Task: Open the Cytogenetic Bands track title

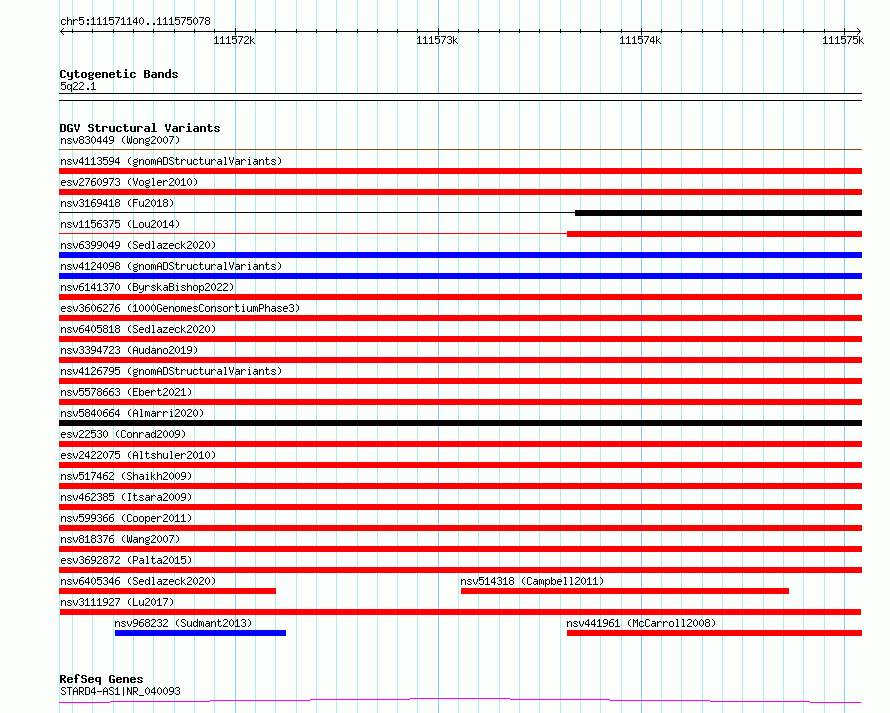Action: pos(119,74)
